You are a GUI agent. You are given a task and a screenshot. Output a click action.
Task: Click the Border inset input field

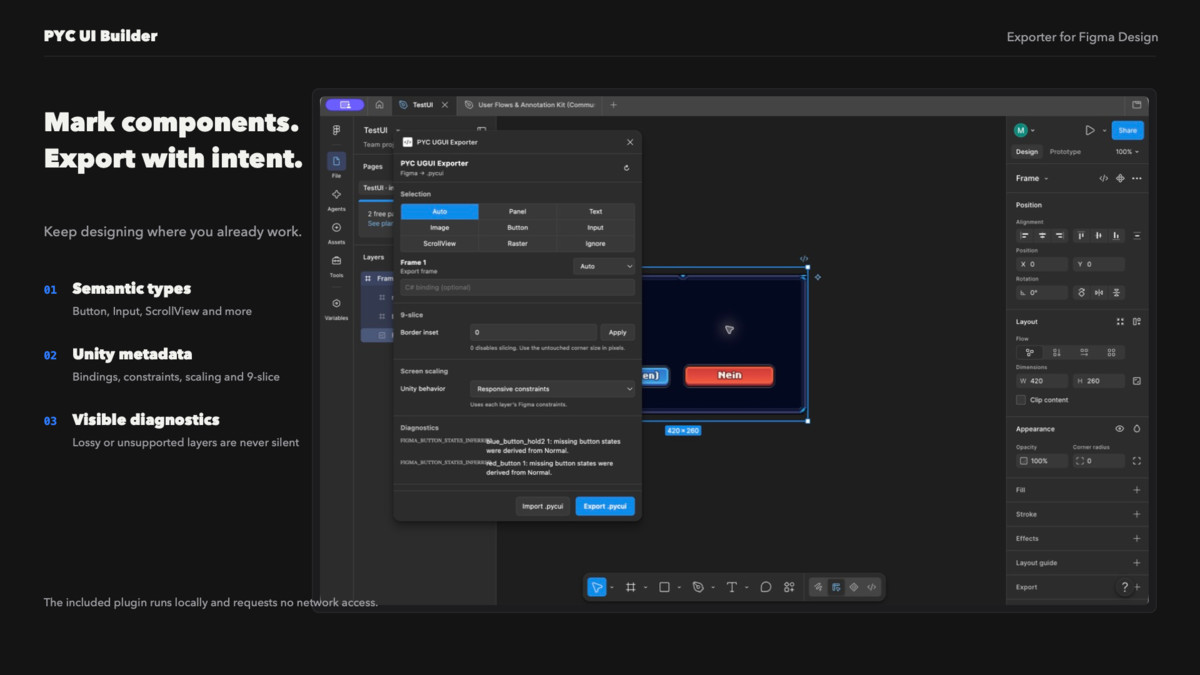(533, 332)
